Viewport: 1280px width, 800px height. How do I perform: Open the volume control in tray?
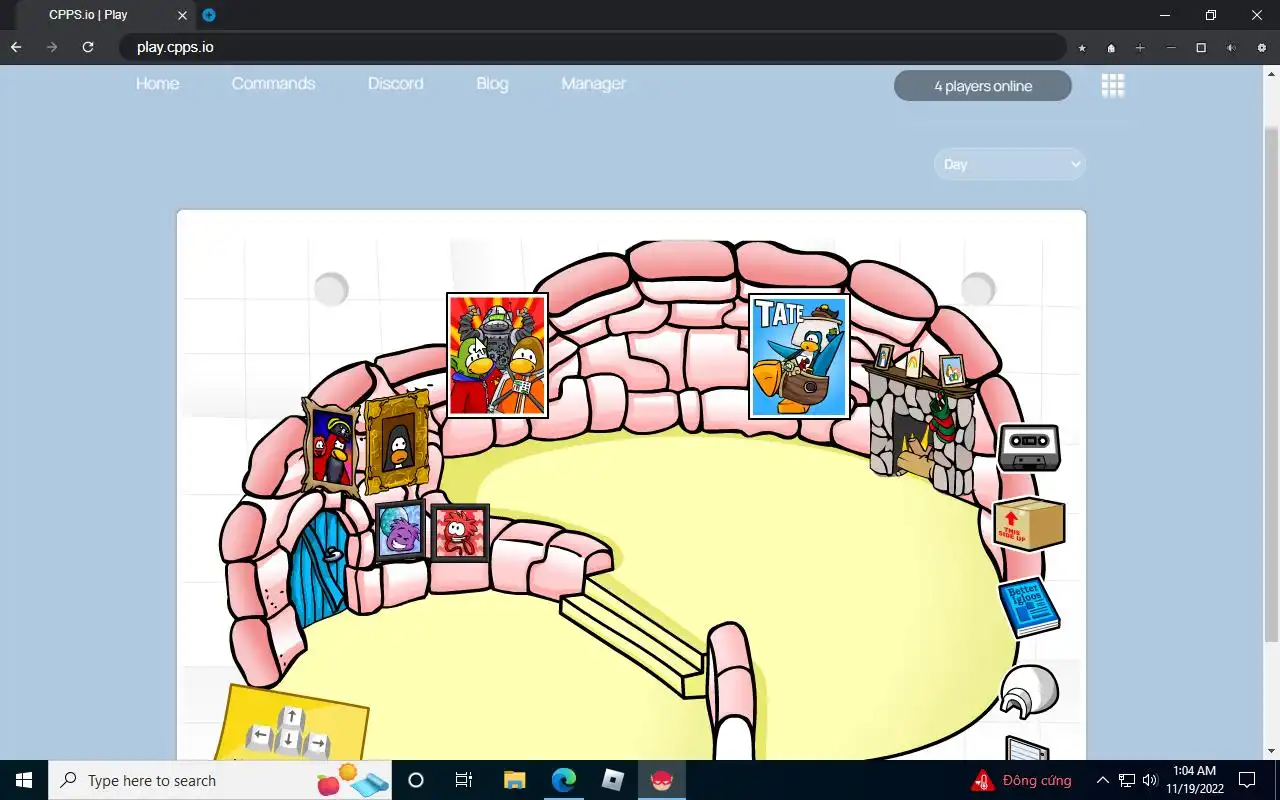tap(1150, 780)
